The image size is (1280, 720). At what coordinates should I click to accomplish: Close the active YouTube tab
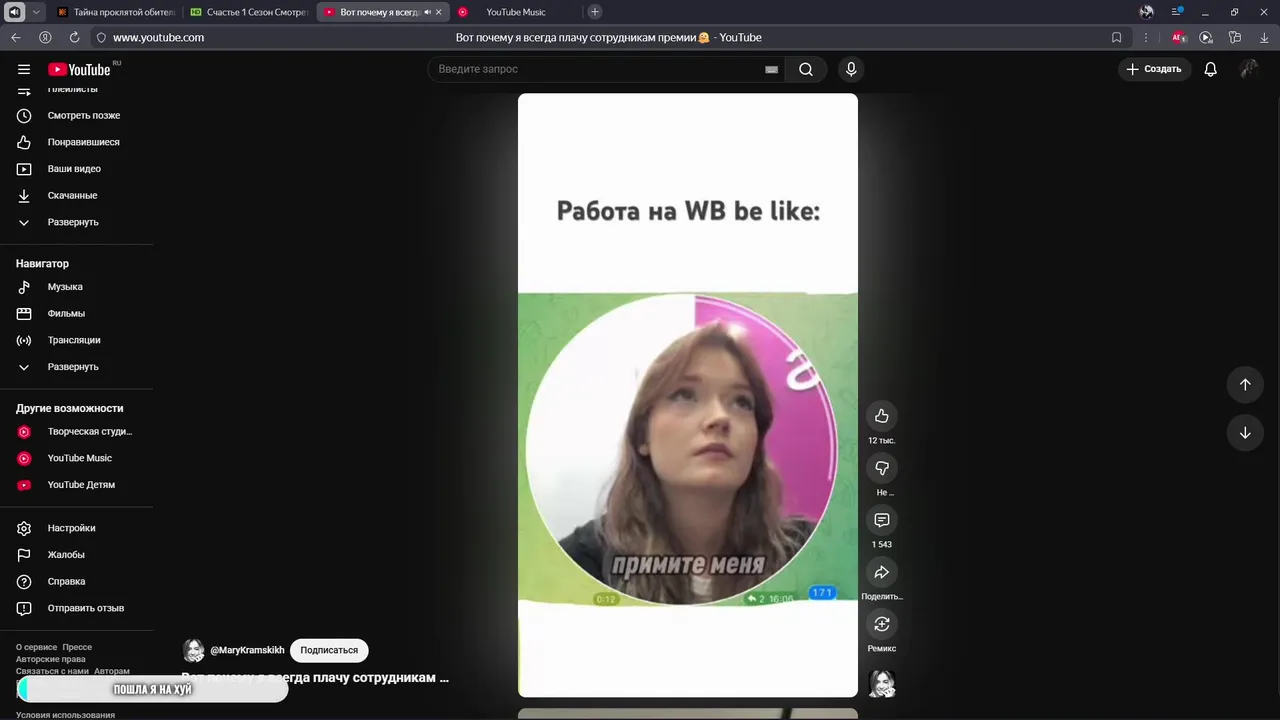(x=439, y=12)
